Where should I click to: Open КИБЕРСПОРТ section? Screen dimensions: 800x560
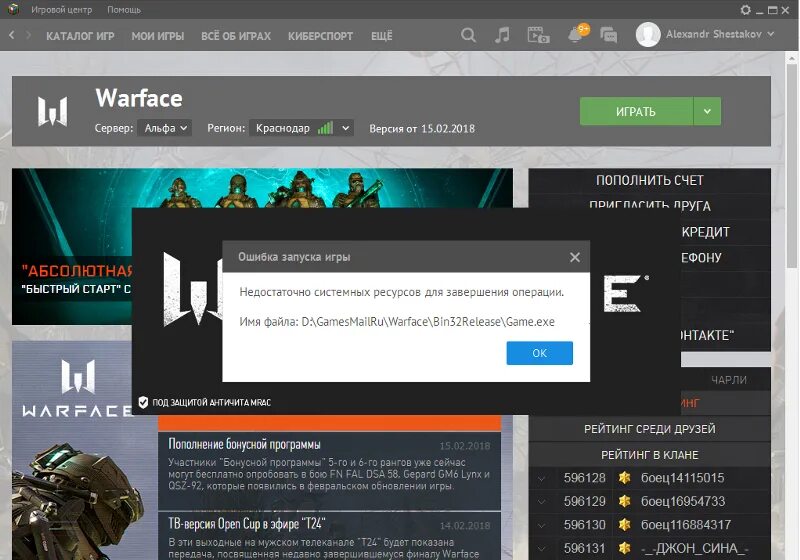[x=320, y=36]
